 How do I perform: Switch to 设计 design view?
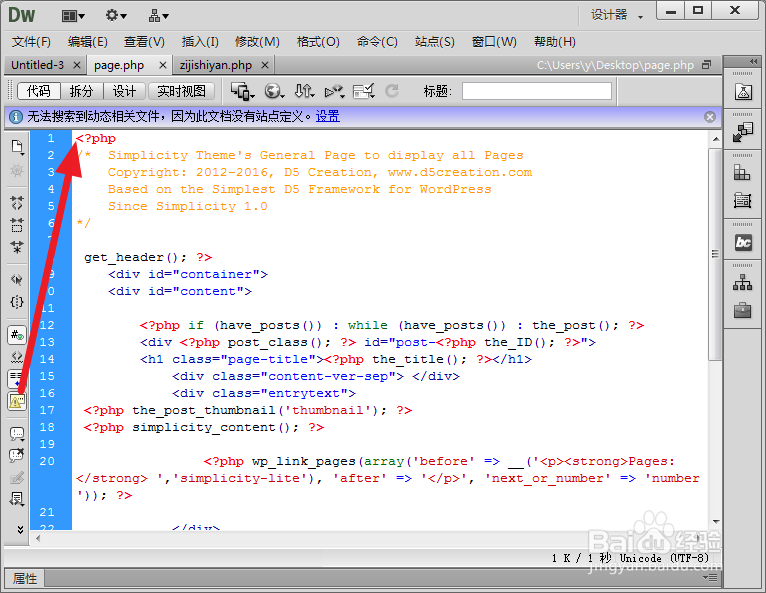(125, 91)
